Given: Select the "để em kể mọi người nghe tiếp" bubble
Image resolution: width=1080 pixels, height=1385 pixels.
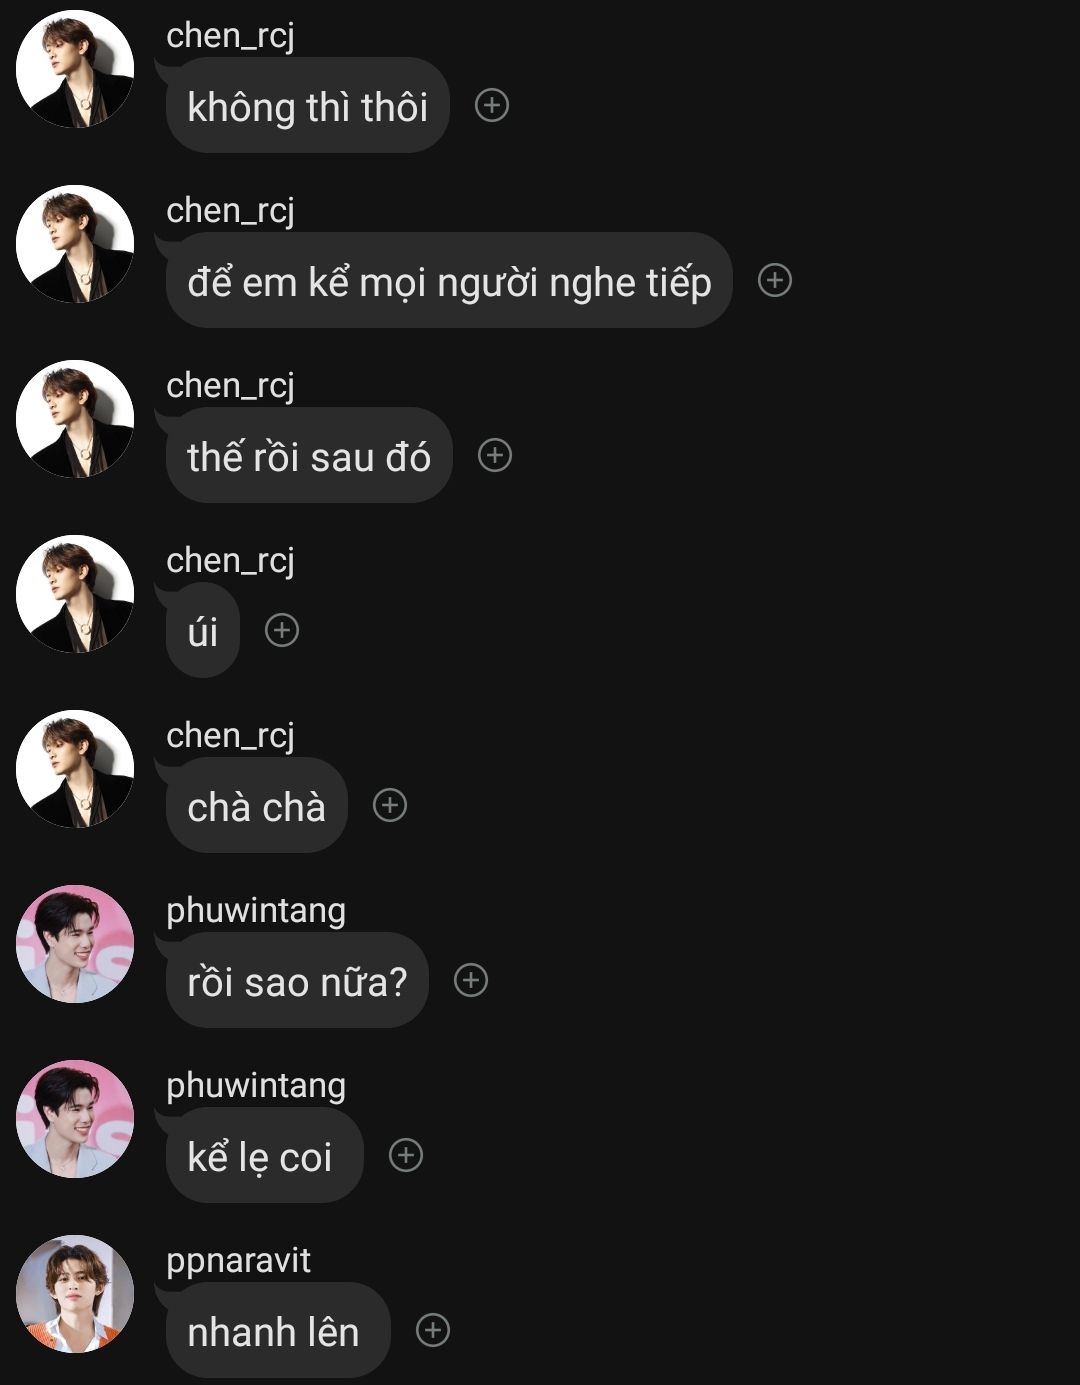Looking at the screenshot, I should point(449,281).
